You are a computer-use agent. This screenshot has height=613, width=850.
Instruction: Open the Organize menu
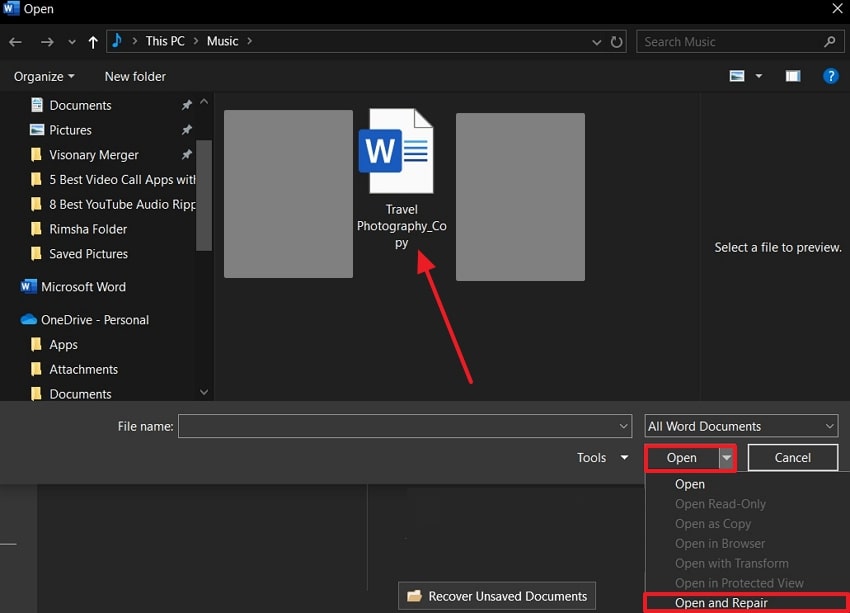[44, 76]
